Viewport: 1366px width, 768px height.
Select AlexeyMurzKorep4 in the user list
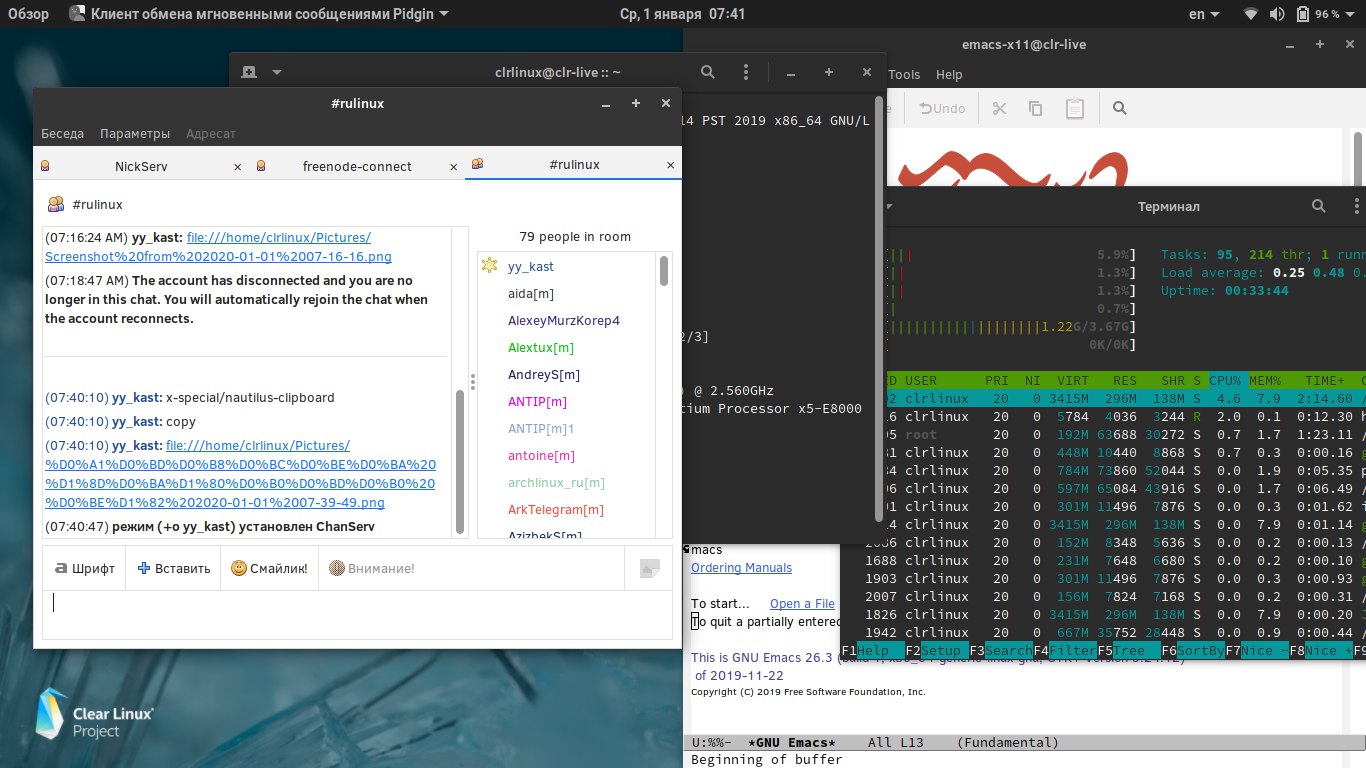(563, 320)
